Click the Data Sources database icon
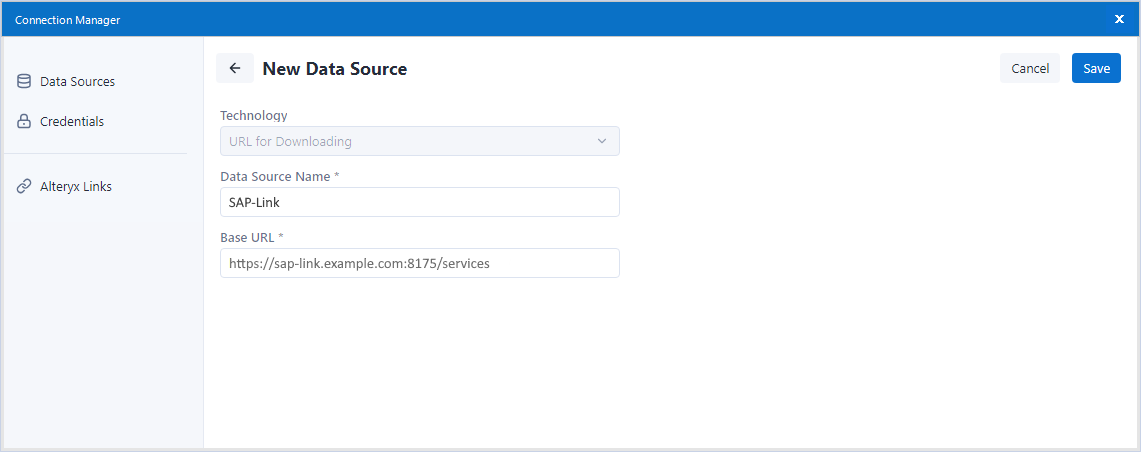The width and height of the screenshot is (1141, 452). 24,82
